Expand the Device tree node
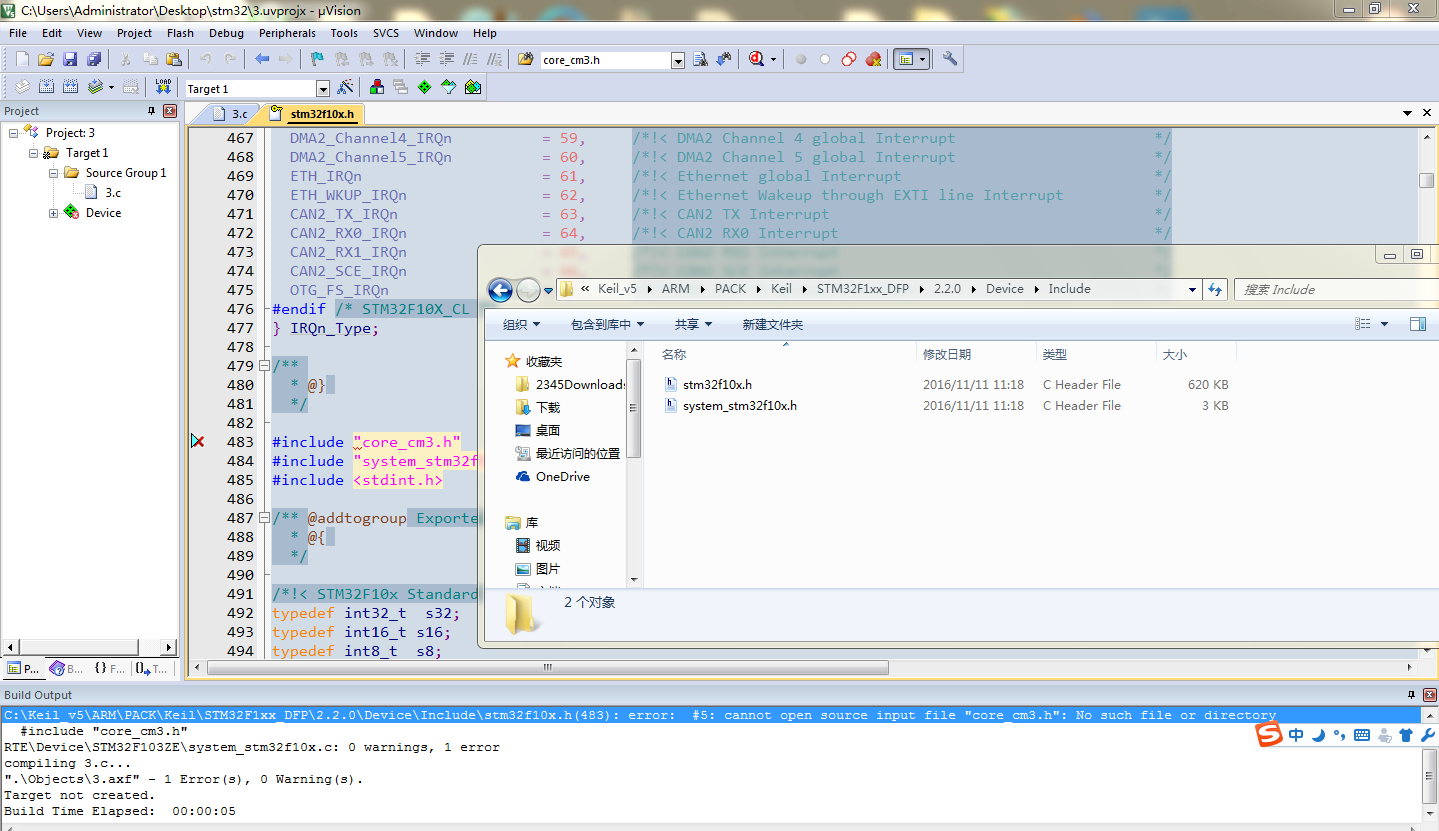Image resolution: width=1439 pixels, height=831 pixels. [53, 213]
